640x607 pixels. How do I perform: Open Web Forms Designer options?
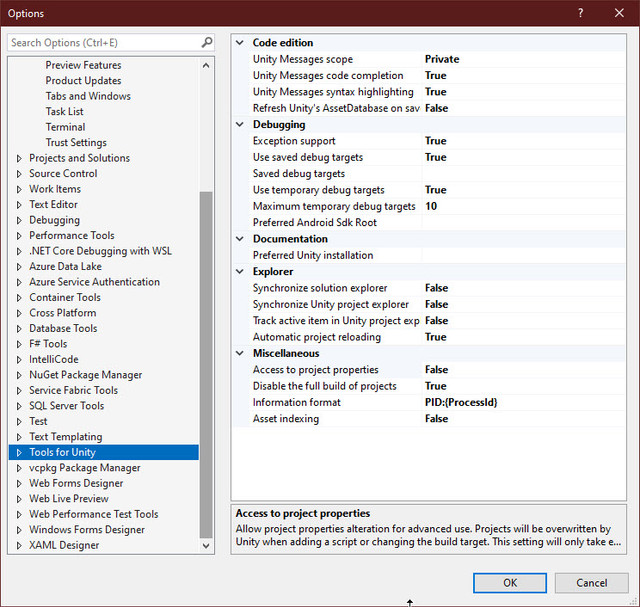click(76, 483)
